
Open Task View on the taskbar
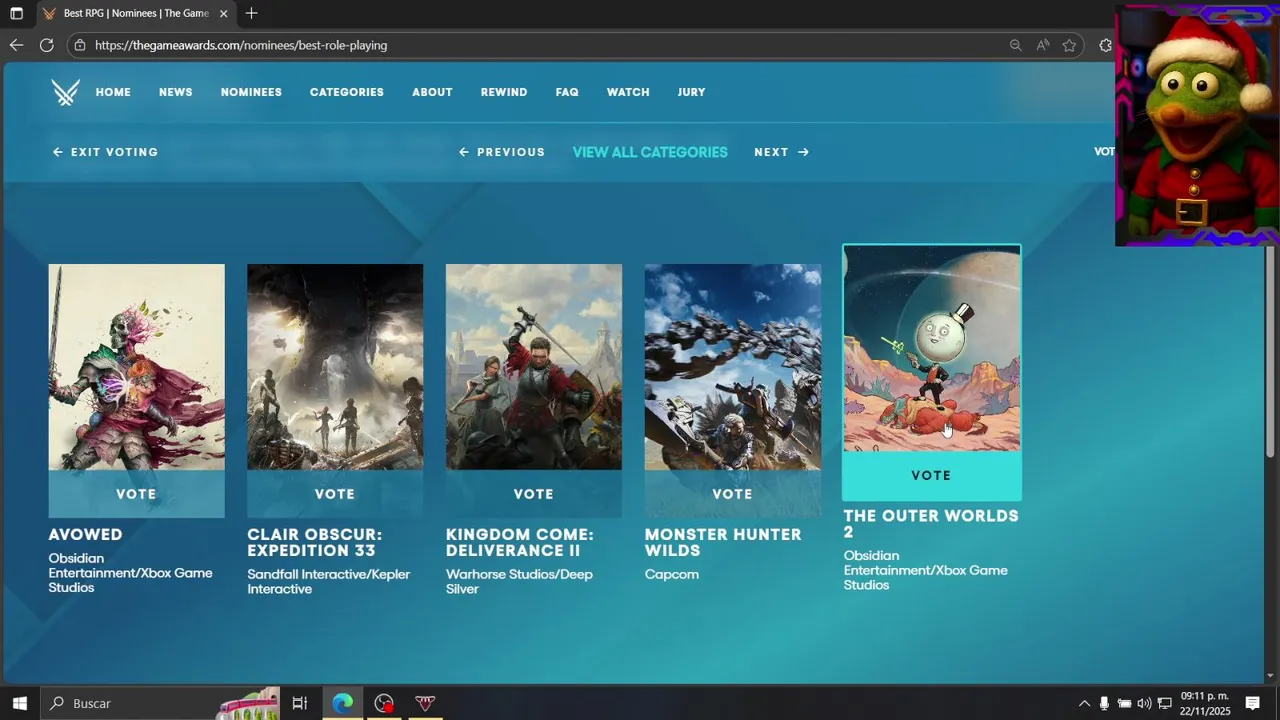(x=299, y=703)
